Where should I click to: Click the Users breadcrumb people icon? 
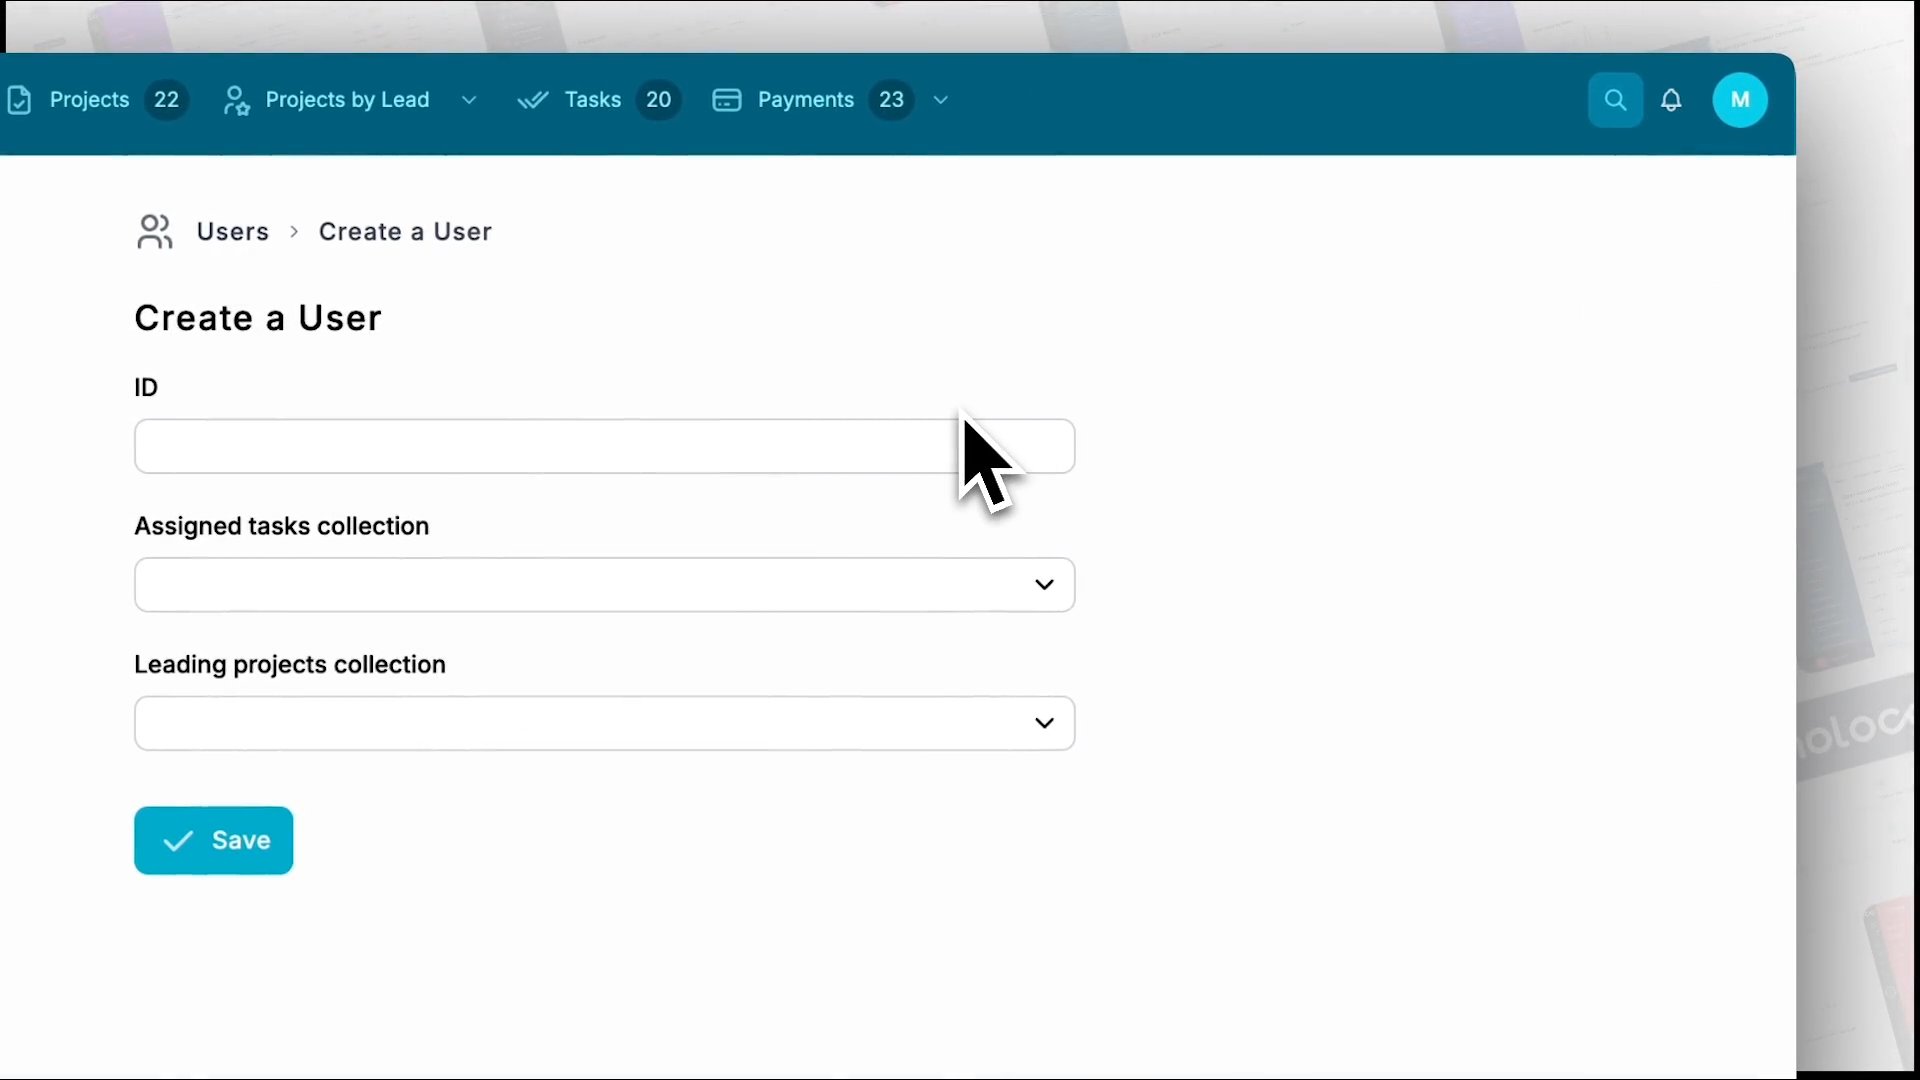click(x=155, y=232)
